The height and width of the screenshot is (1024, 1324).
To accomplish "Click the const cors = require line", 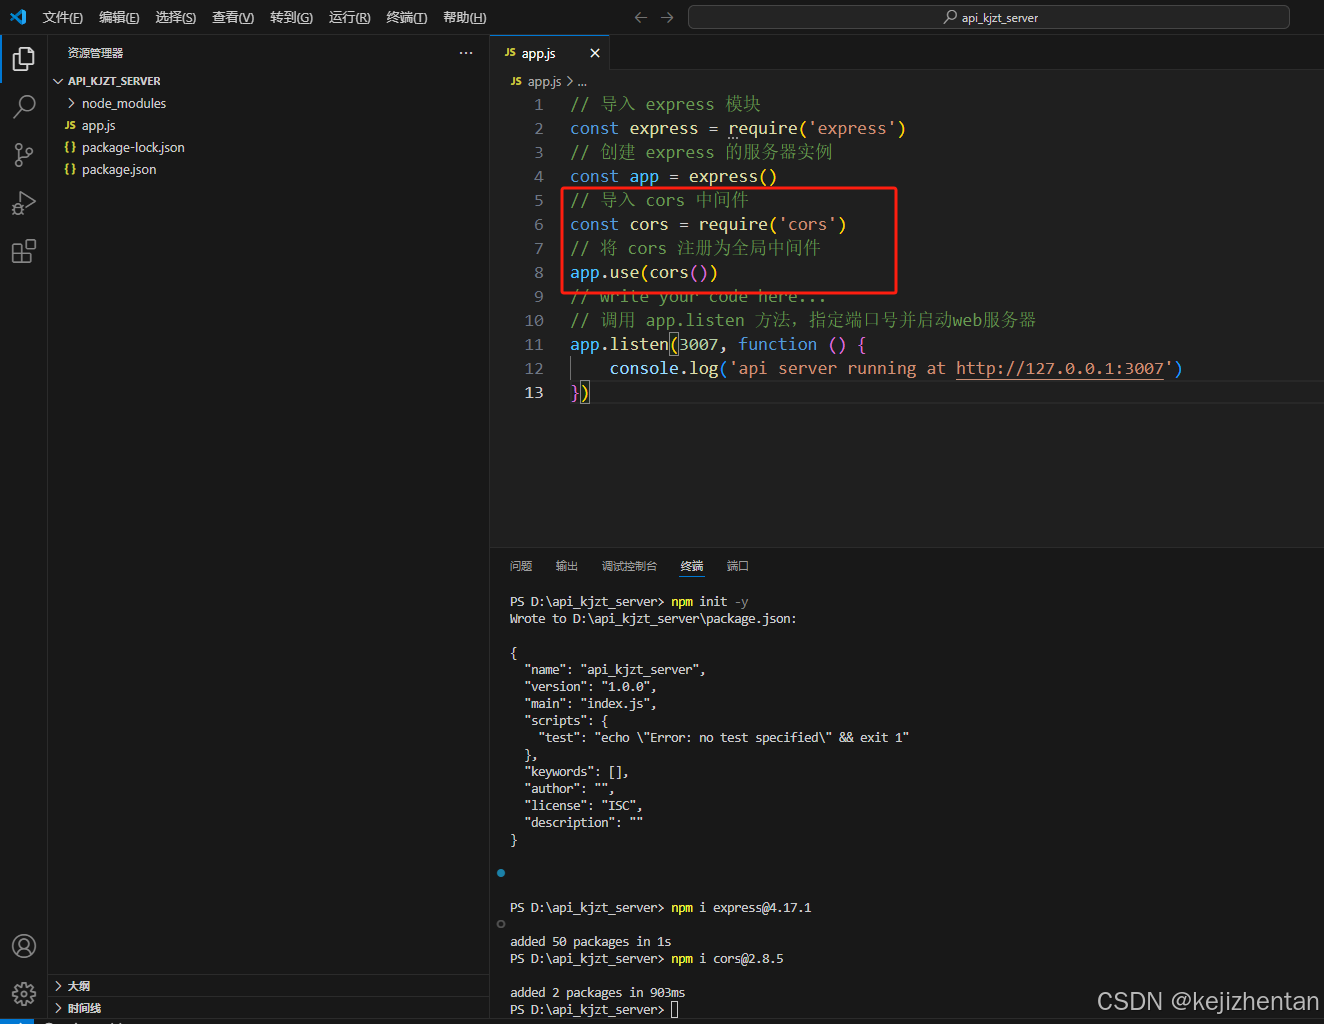I will coord(708,224).
